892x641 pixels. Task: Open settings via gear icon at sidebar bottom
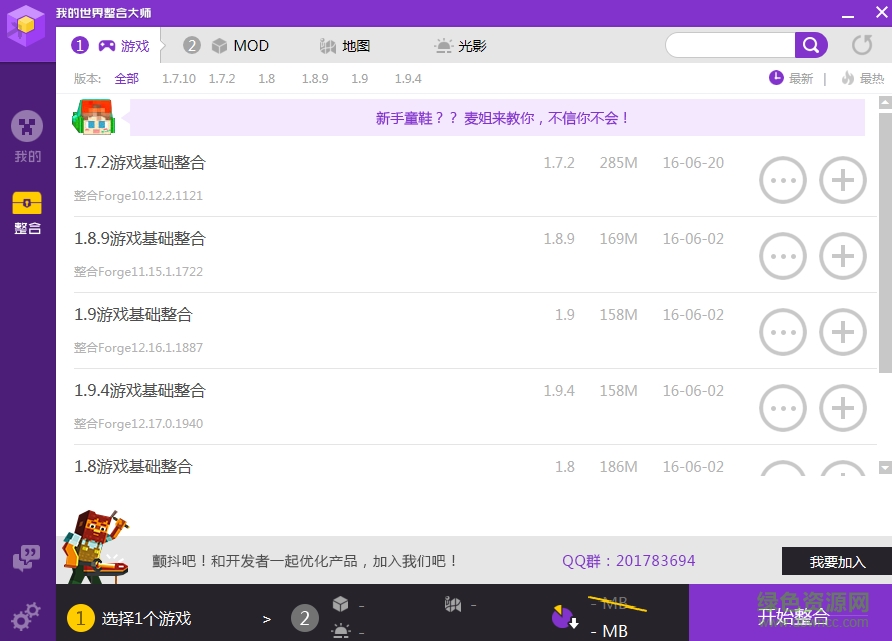pyautogui.click(x=27, y=616)
